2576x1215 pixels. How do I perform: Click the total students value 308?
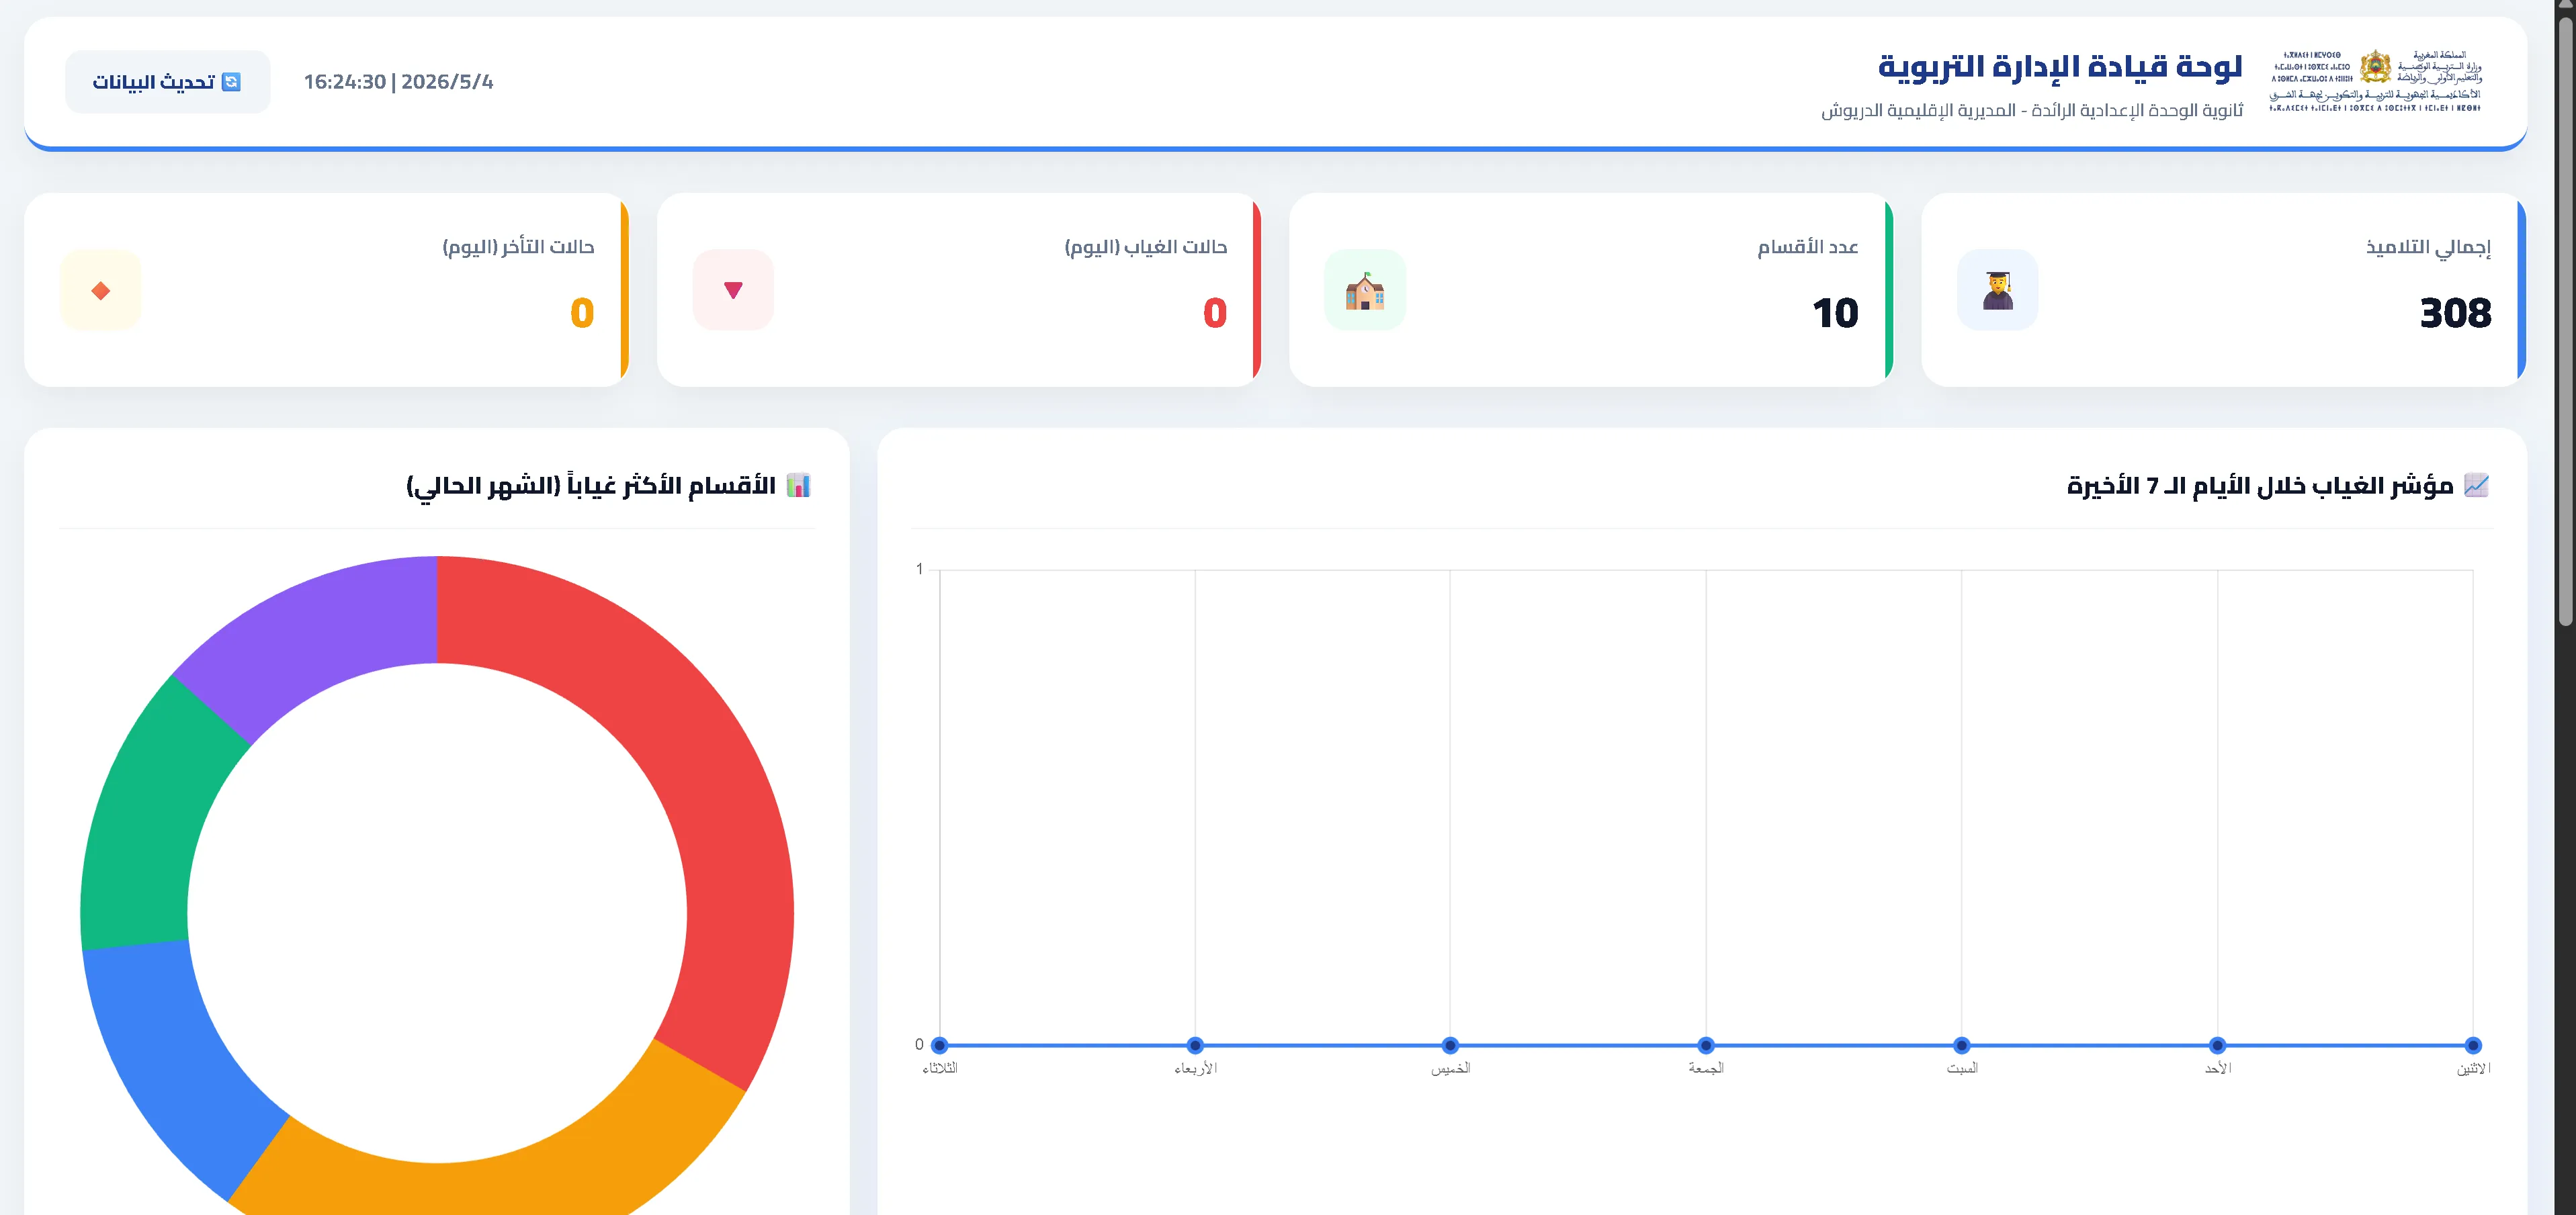coord(2455,313)
